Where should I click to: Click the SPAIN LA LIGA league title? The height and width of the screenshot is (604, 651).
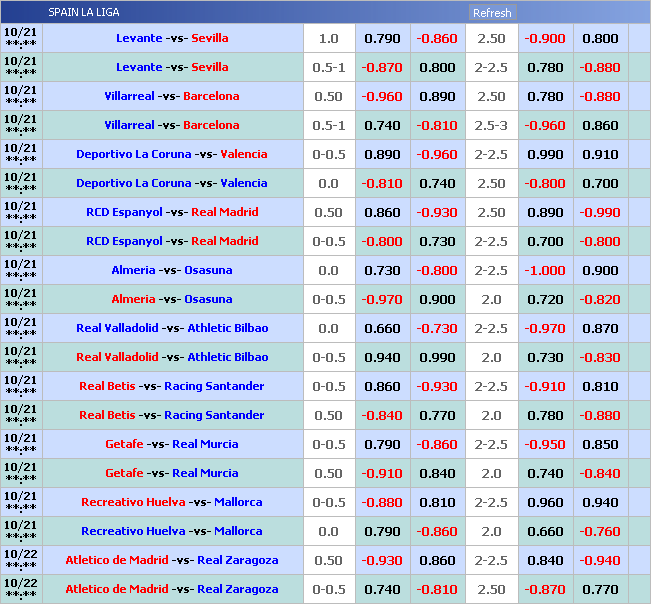point(85,13)
